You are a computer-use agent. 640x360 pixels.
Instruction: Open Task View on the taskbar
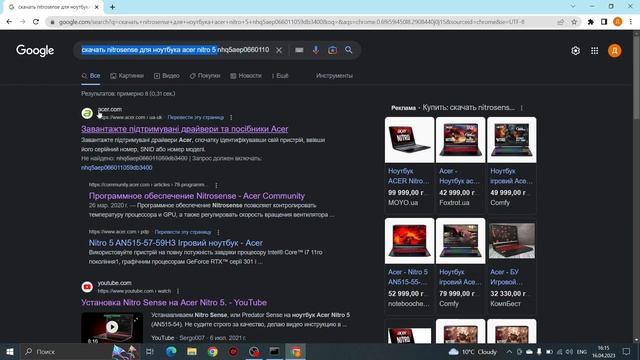(x=150, y=351)
